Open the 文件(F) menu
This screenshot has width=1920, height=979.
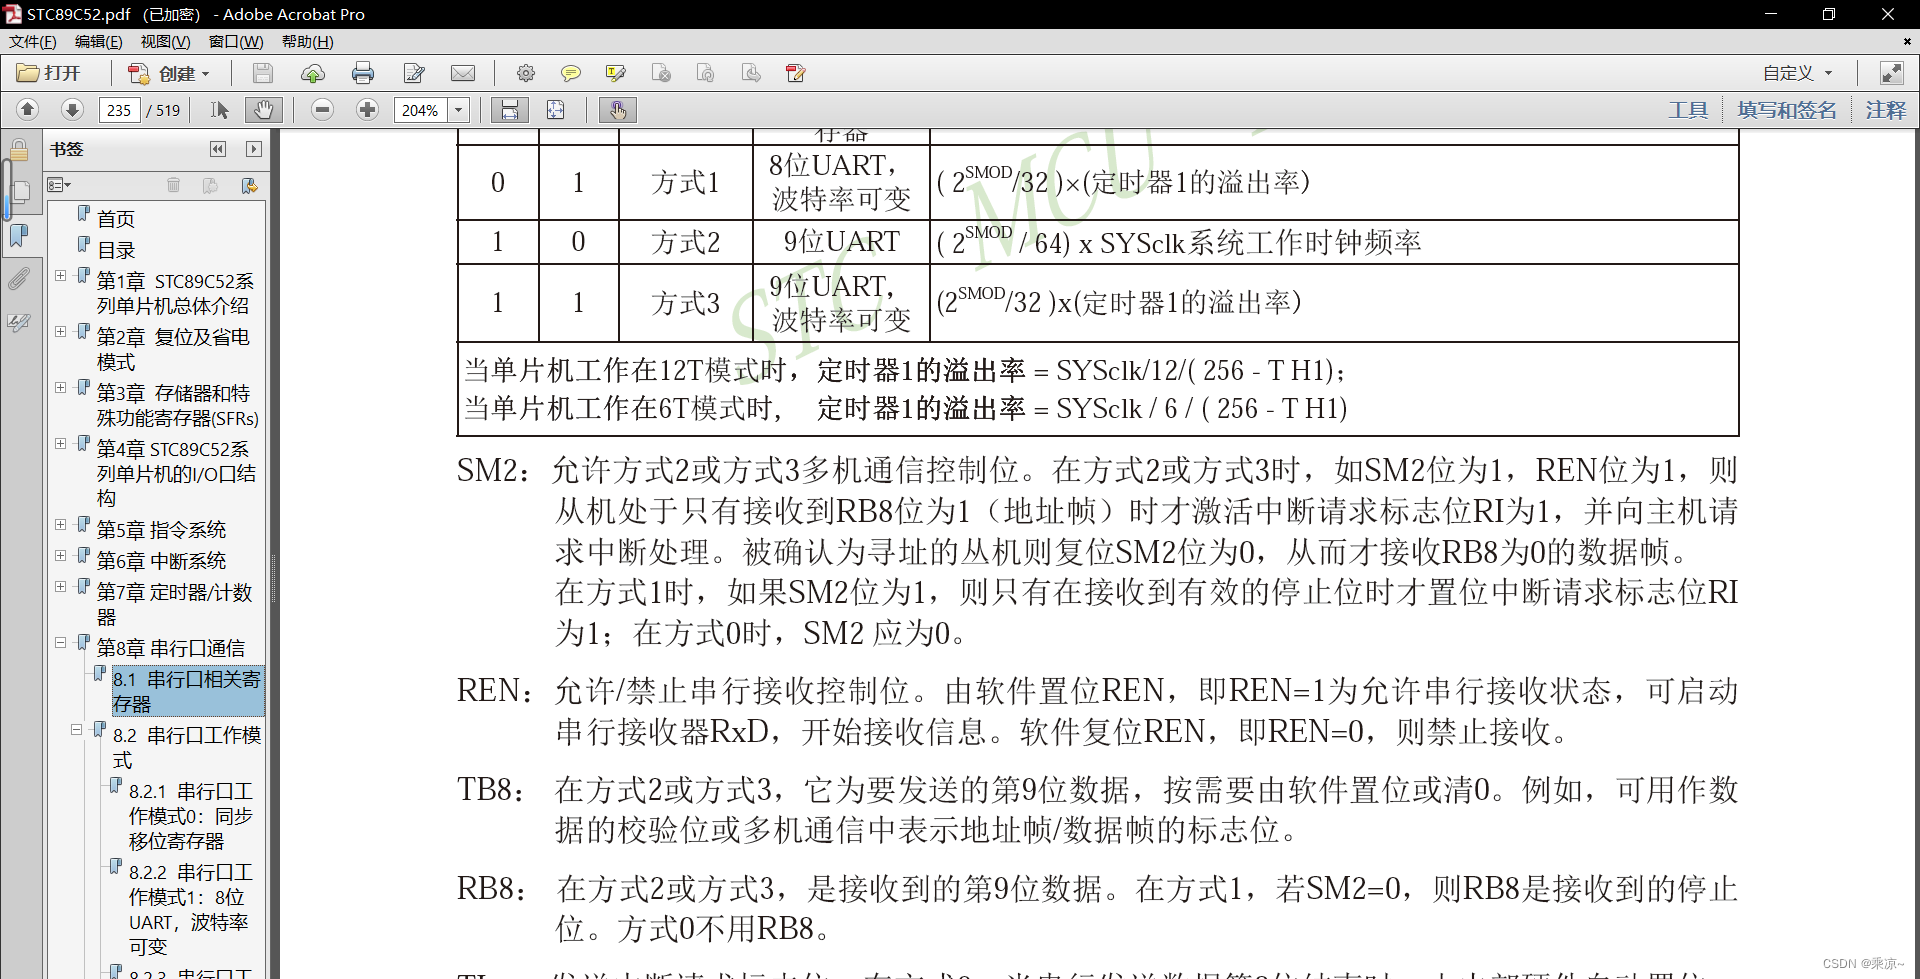point(33,42)
